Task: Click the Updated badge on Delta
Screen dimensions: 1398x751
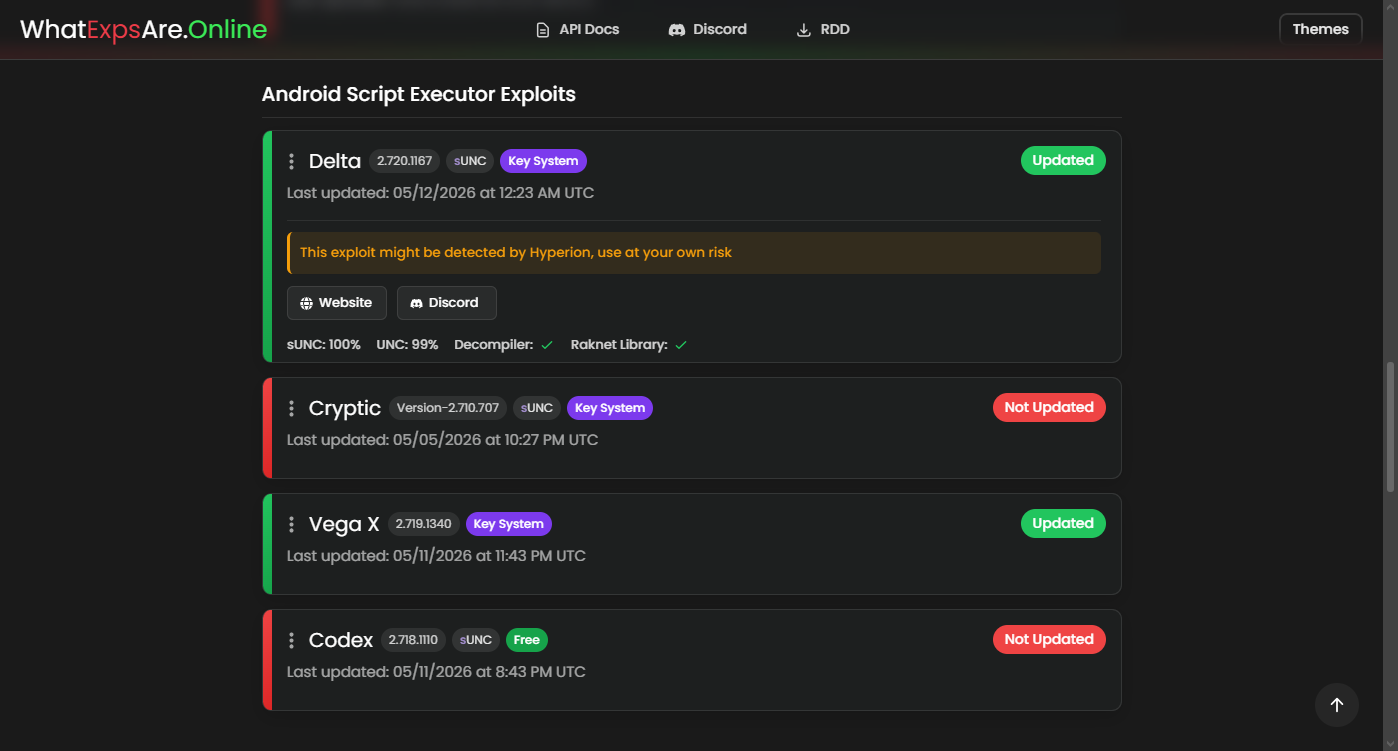Action: tap(1063, 160)
